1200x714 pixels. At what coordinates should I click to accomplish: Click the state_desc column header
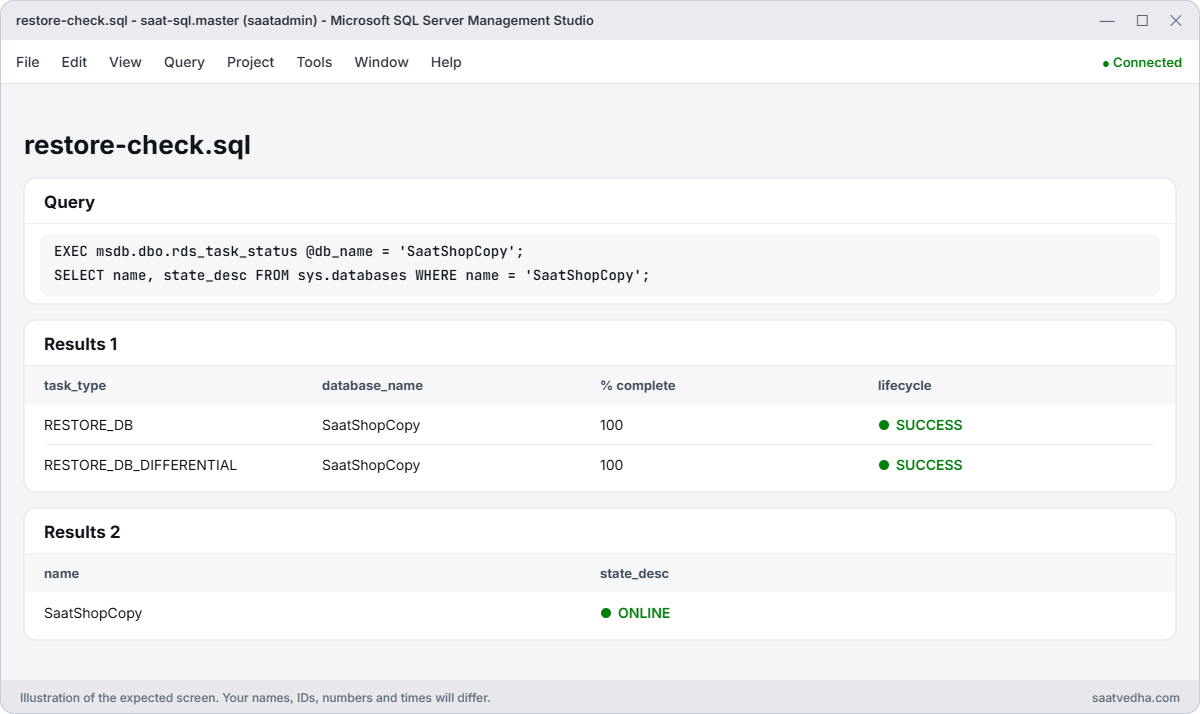coord(634,573)
